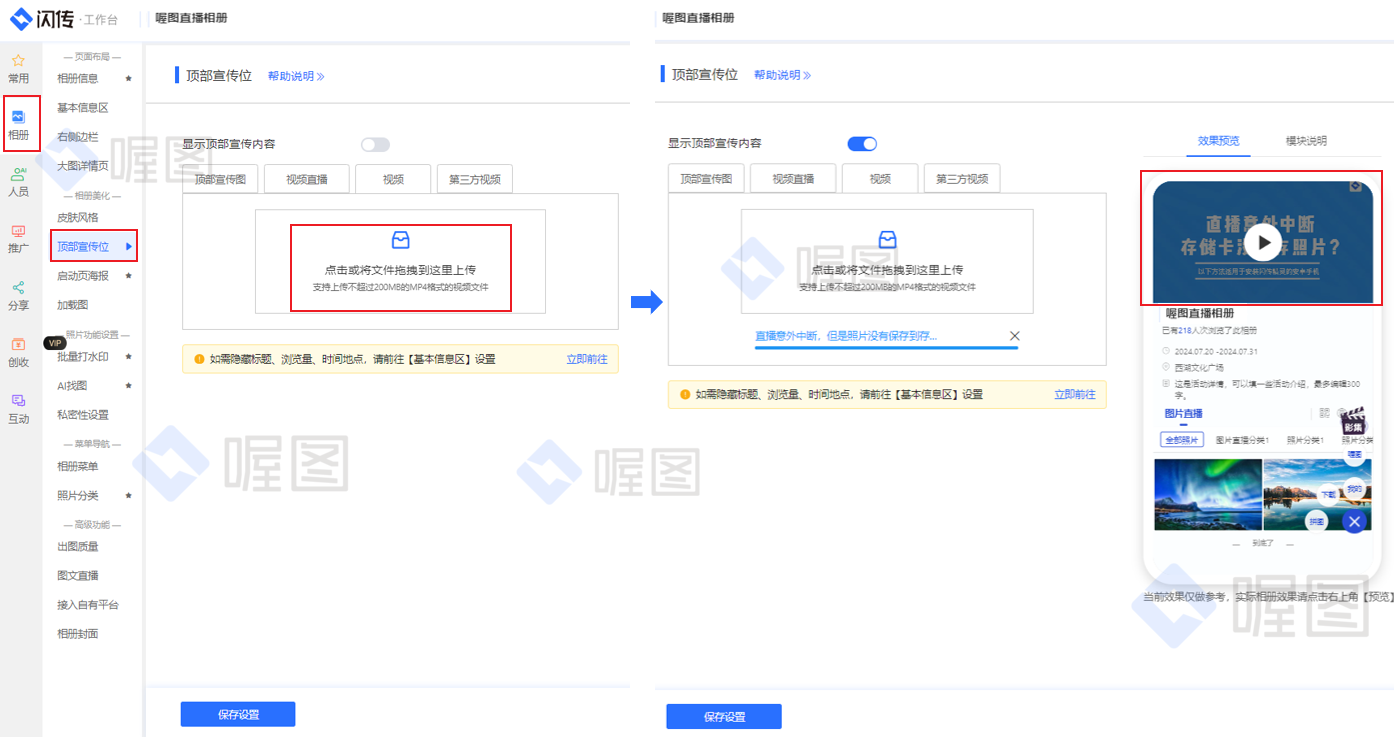Open the 分享 share sidebar icon

18,288
